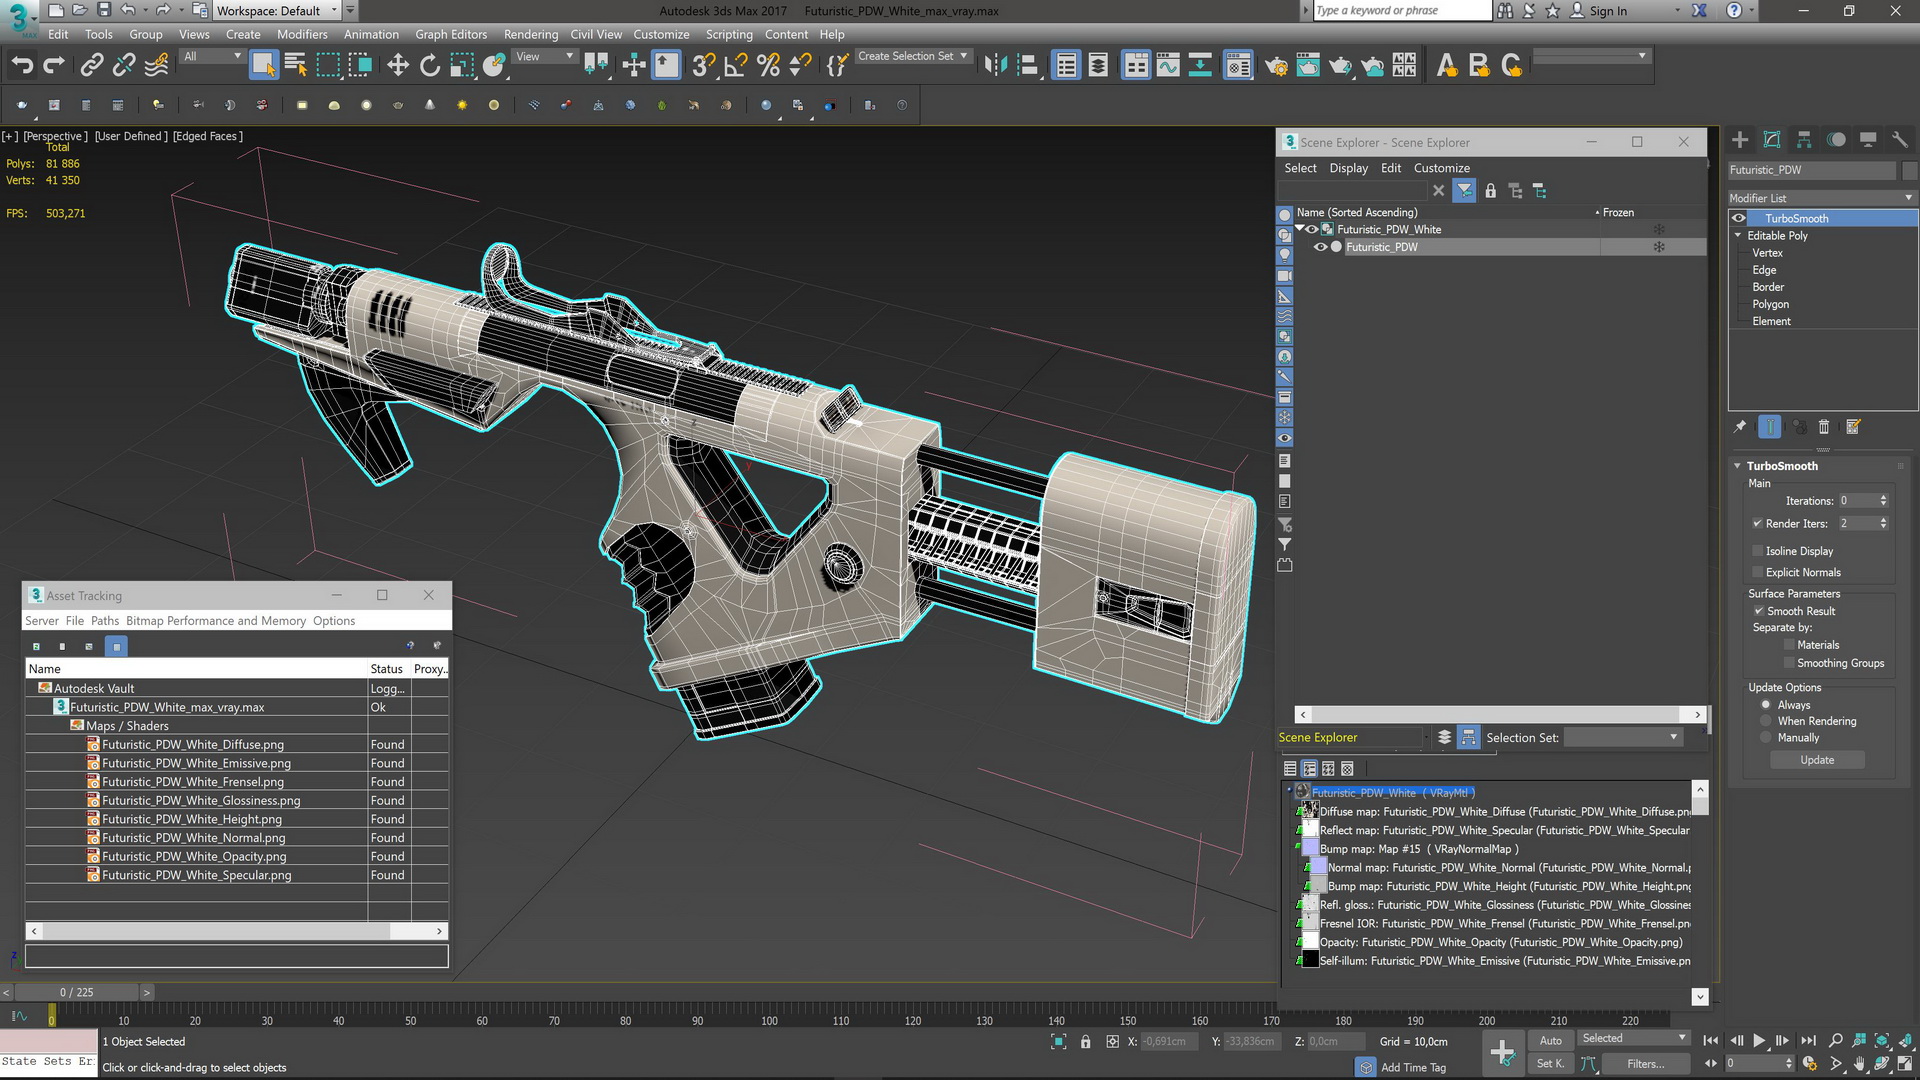Click the Scene Explorer lock icon
Image resolution: width=1920 pixels, height=1080 pixels.
(x=1490, y=191)
